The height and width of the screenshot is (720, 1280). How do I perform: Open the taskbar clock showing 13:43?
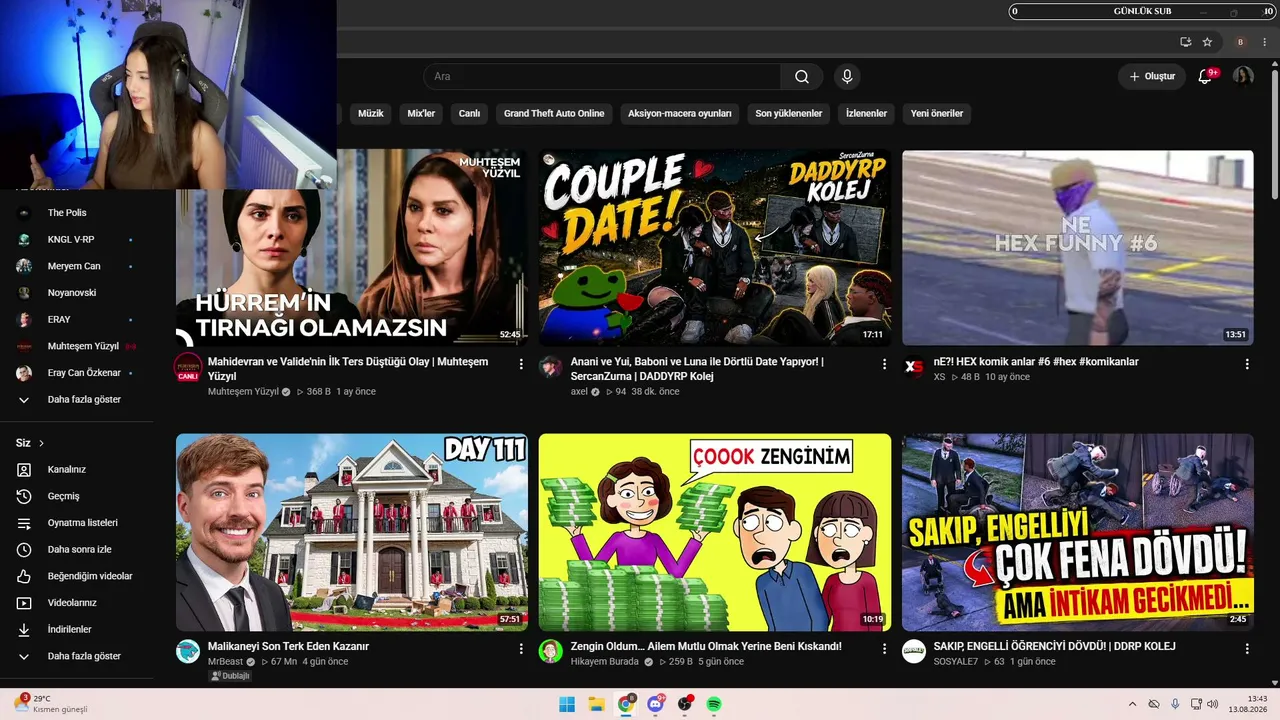(1248, 704)
